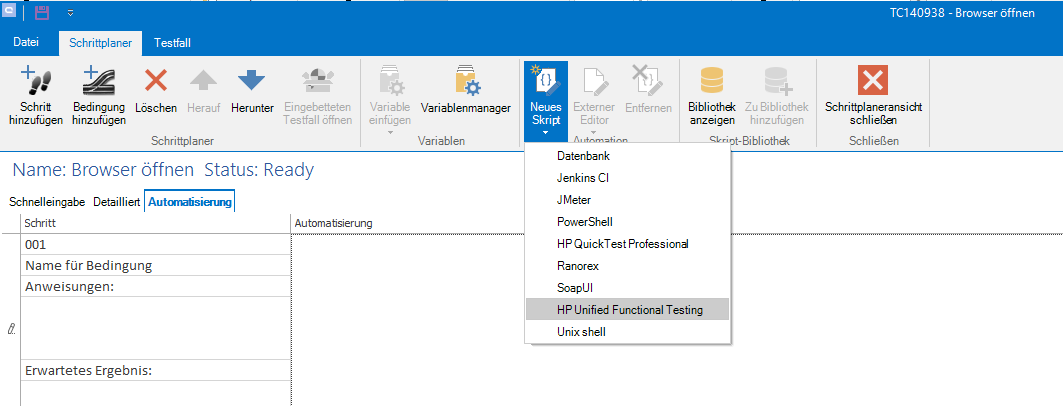Open the Variablenmanager

466,82
